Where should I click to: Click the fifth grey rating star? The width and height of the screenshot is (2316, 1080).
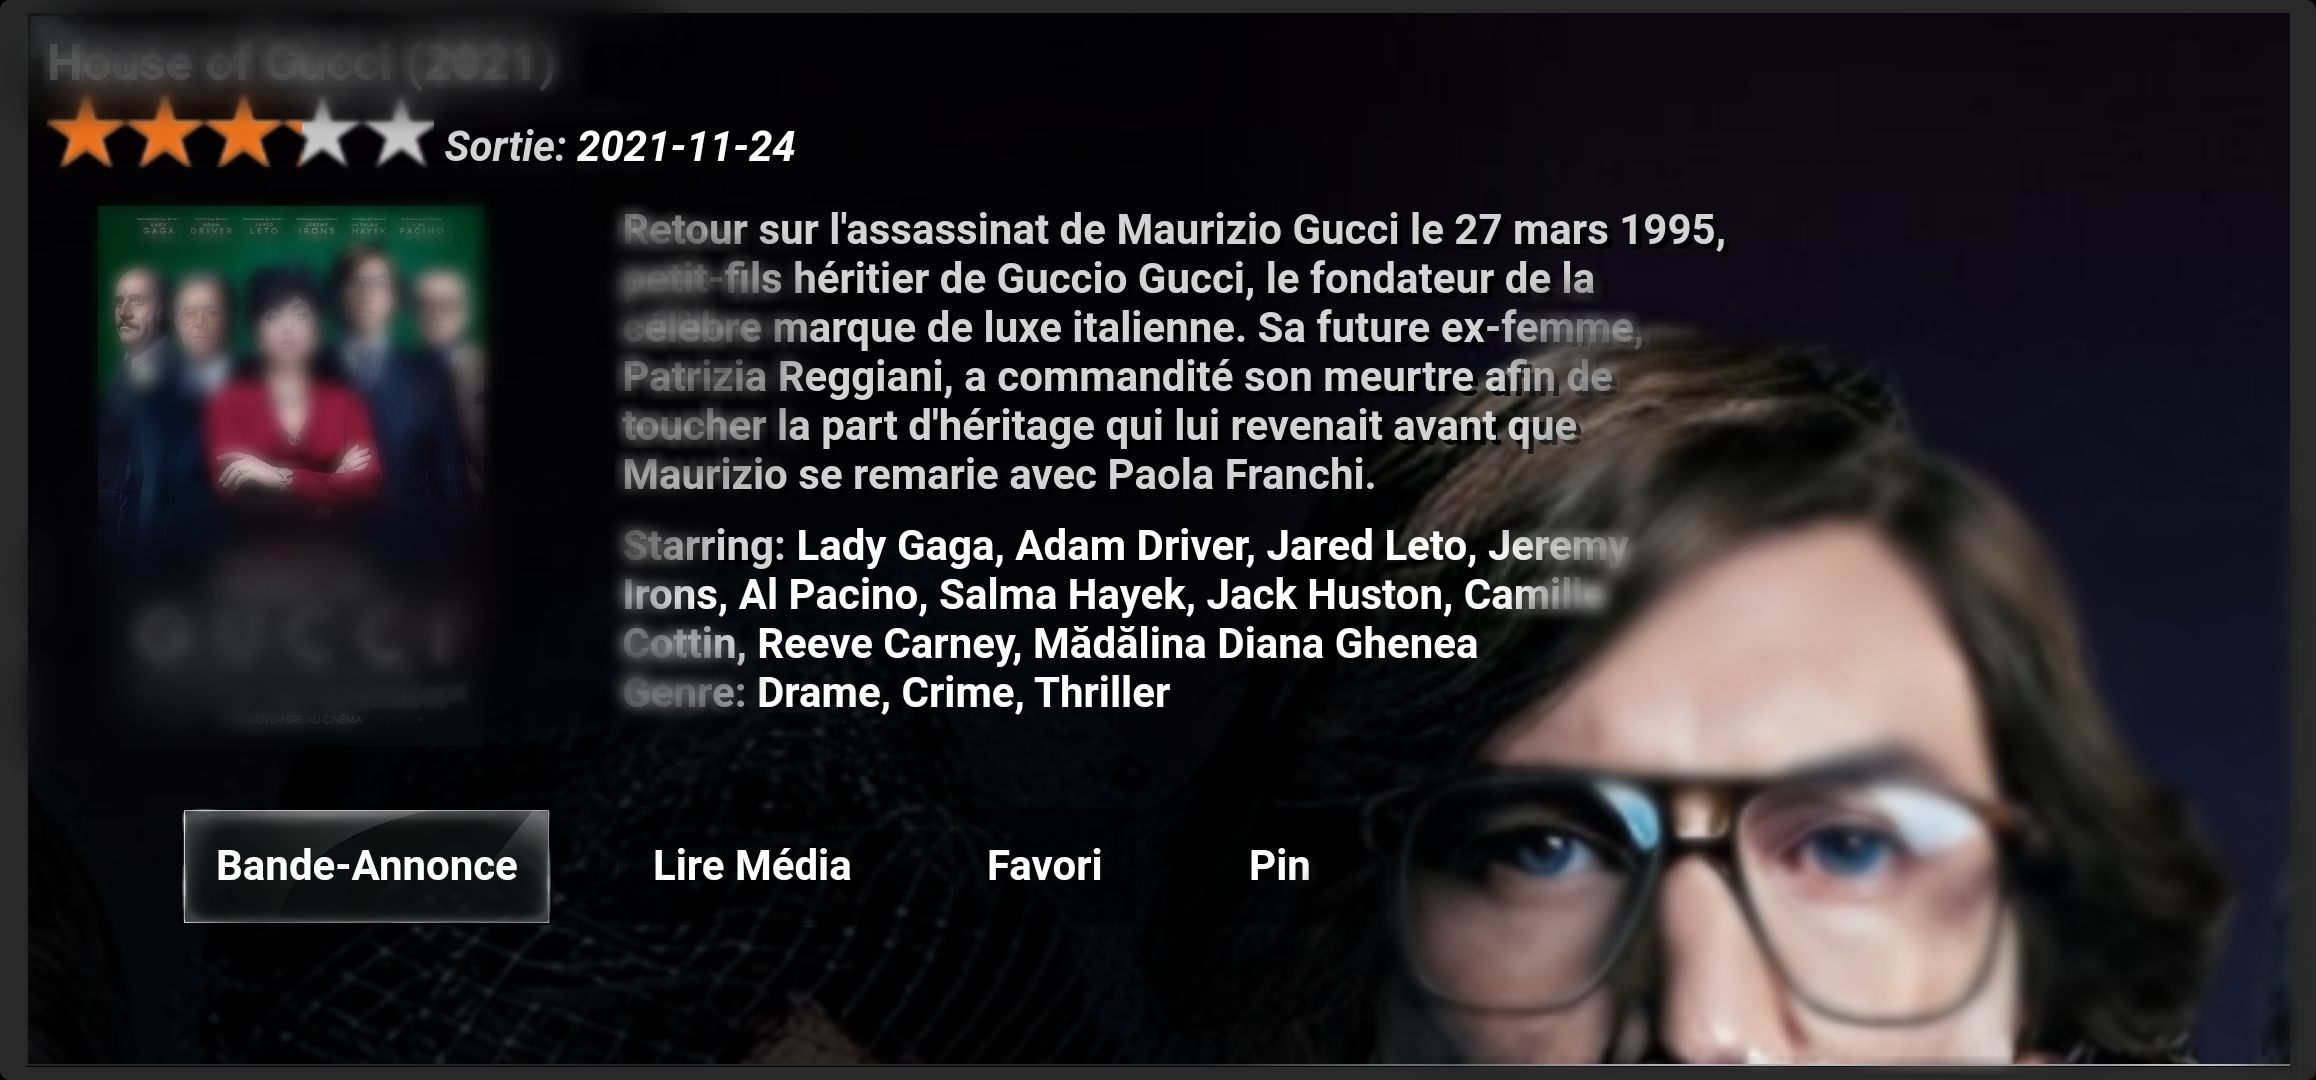click(399, 133)
